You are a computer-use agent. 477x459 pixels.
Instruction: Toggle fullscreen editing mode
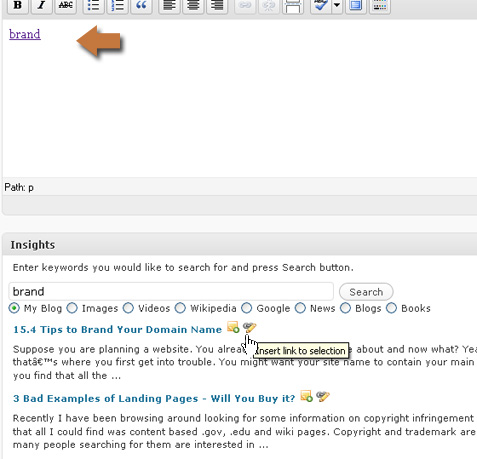tap(356, 6)
